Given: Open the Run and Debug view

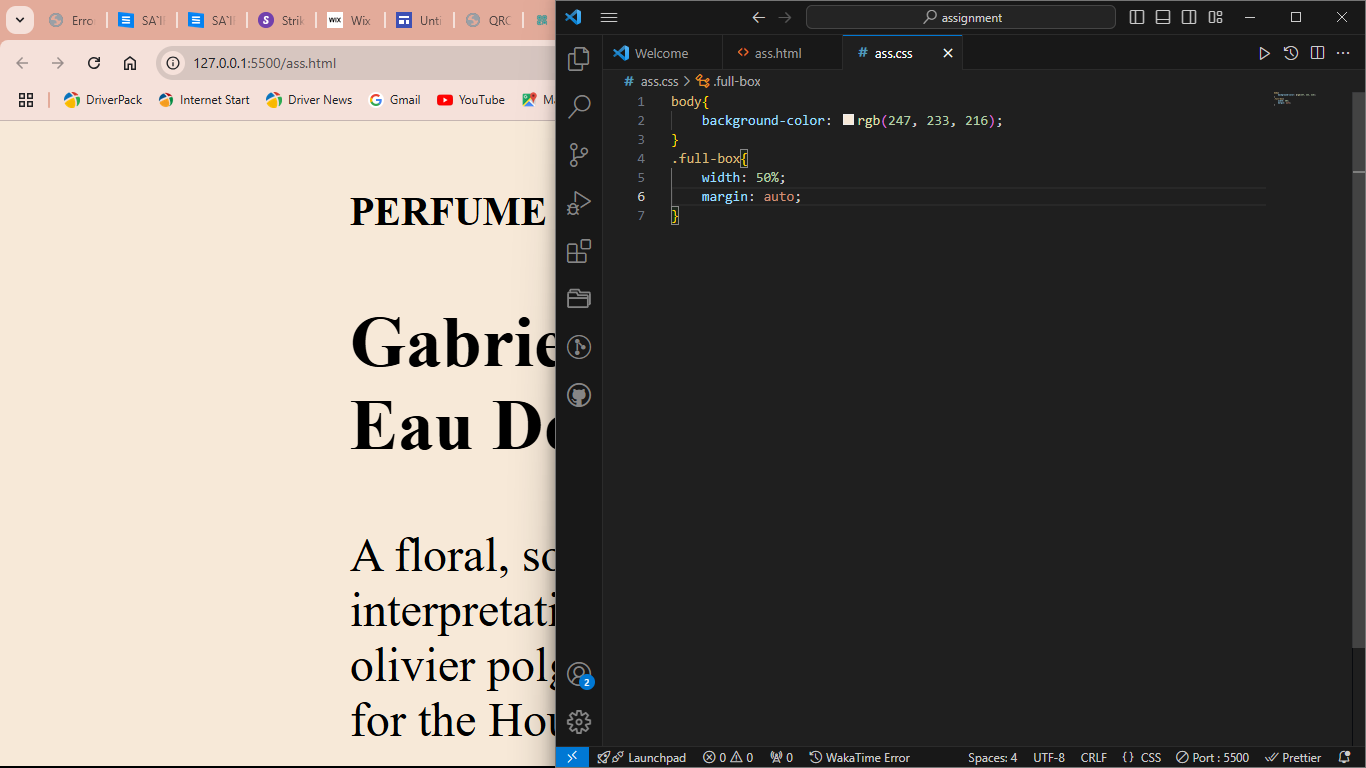Looking at the screenshot, I should pyautogui.click(x=579, y=203).
